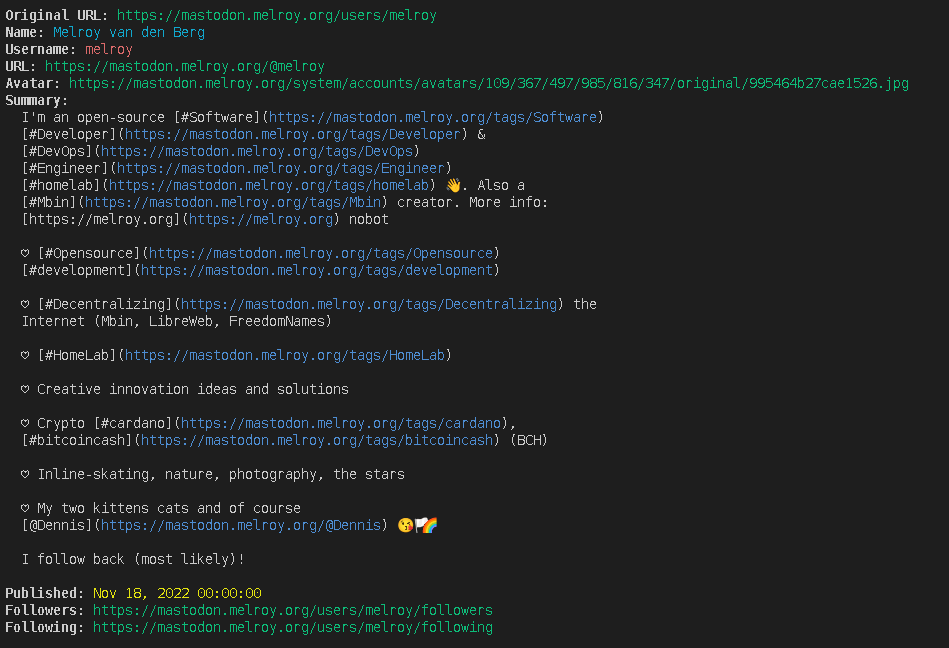Click the Summary: label

[x=36, y=100]
